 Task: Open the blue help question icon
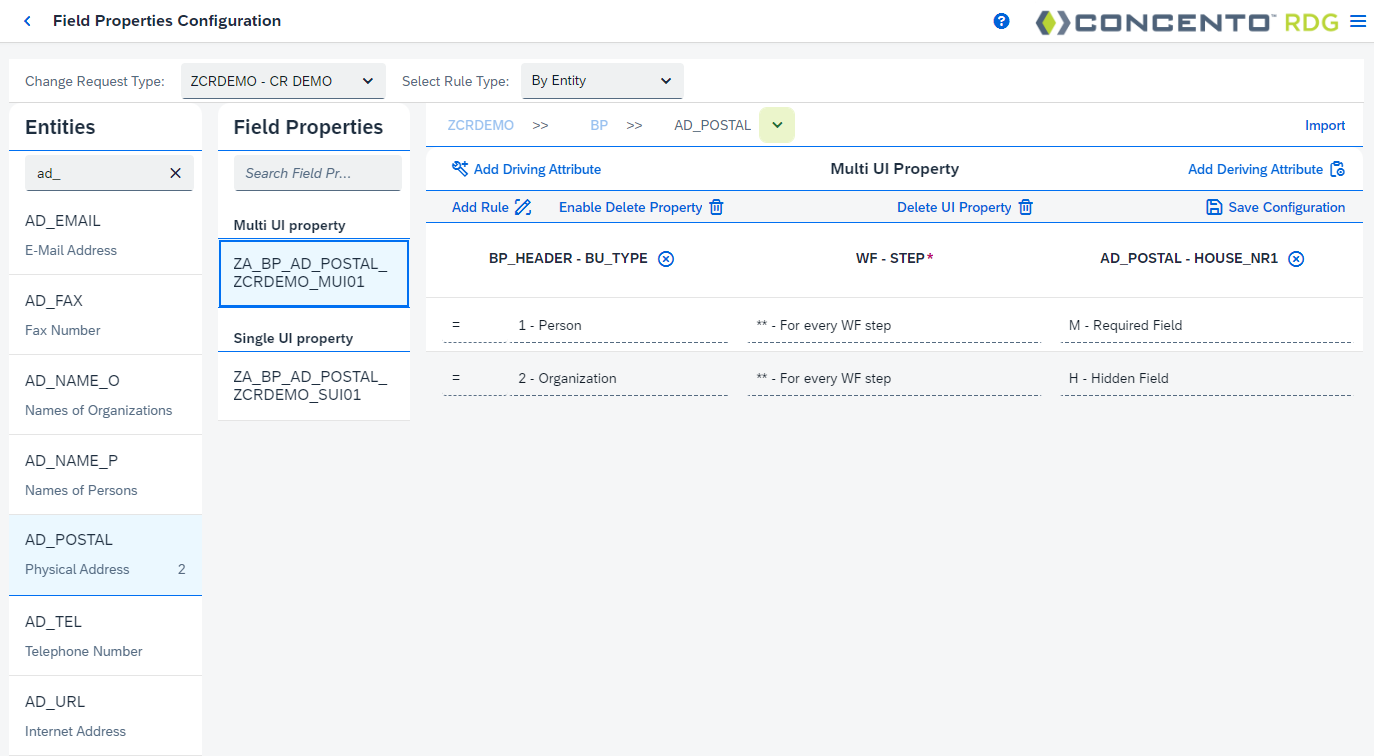click(x=1001, y=21)
